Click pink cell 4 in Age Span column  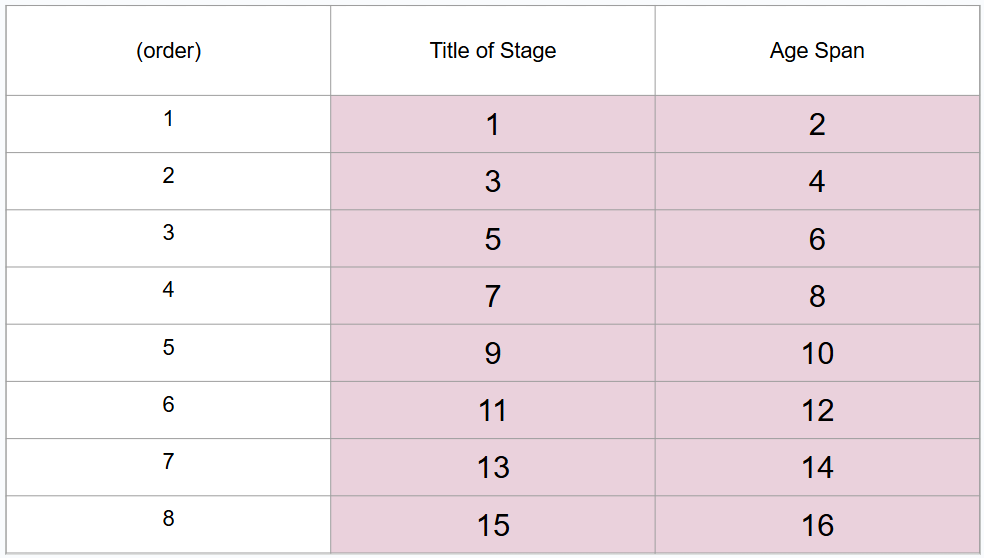817,181
